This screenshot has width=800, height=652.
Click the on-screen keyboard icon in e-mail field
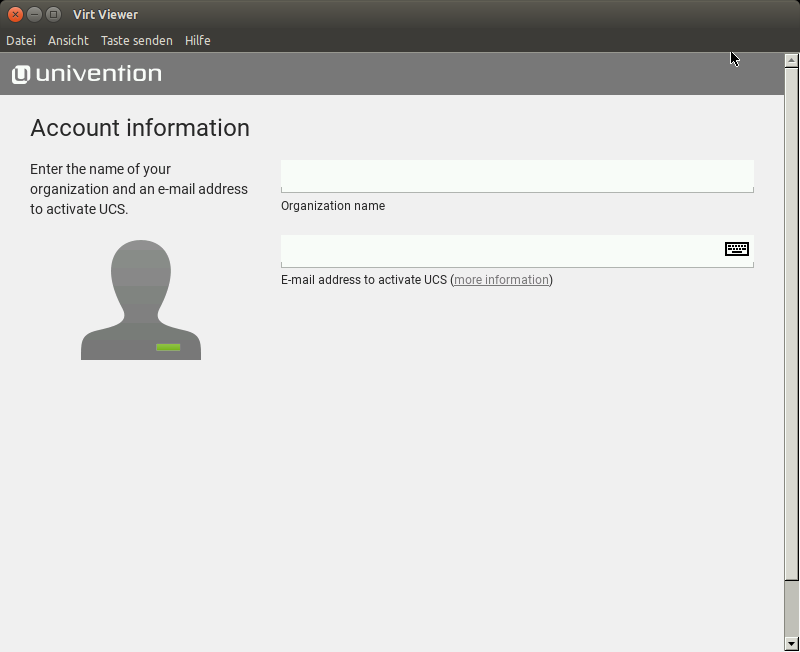coord(737,249)
